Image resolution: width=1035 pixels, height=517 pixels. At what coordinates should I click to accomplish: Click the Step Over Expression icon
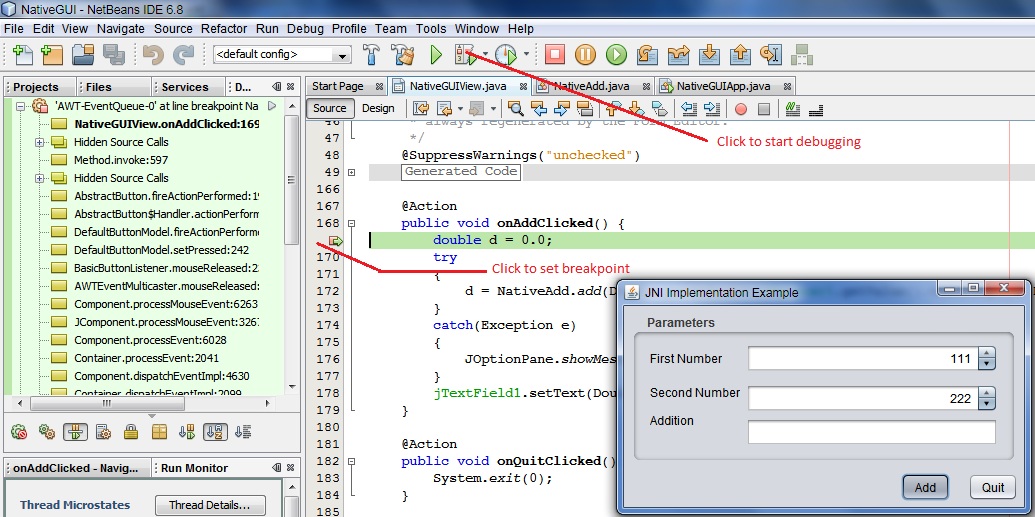[x=678, y=55]
